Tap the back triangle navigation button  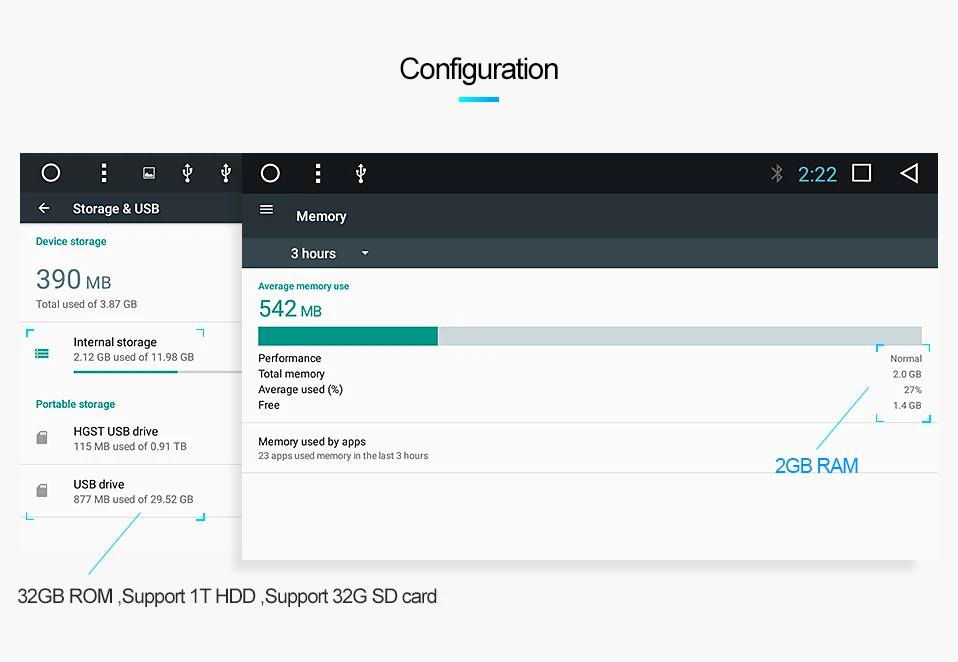(909, 173)
